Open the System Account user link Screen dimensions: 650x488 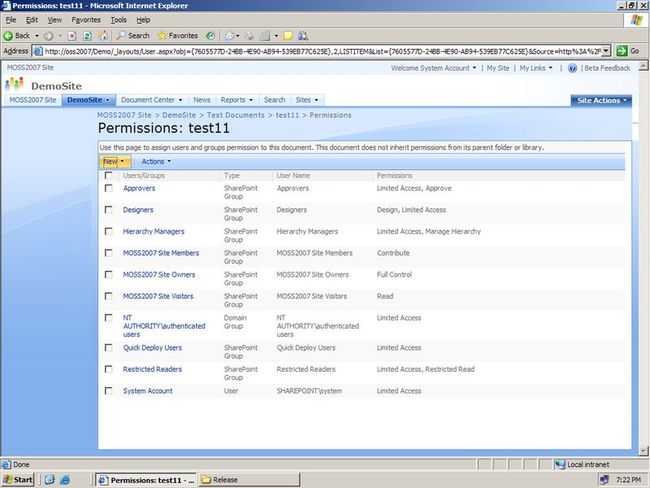[148, 391]
